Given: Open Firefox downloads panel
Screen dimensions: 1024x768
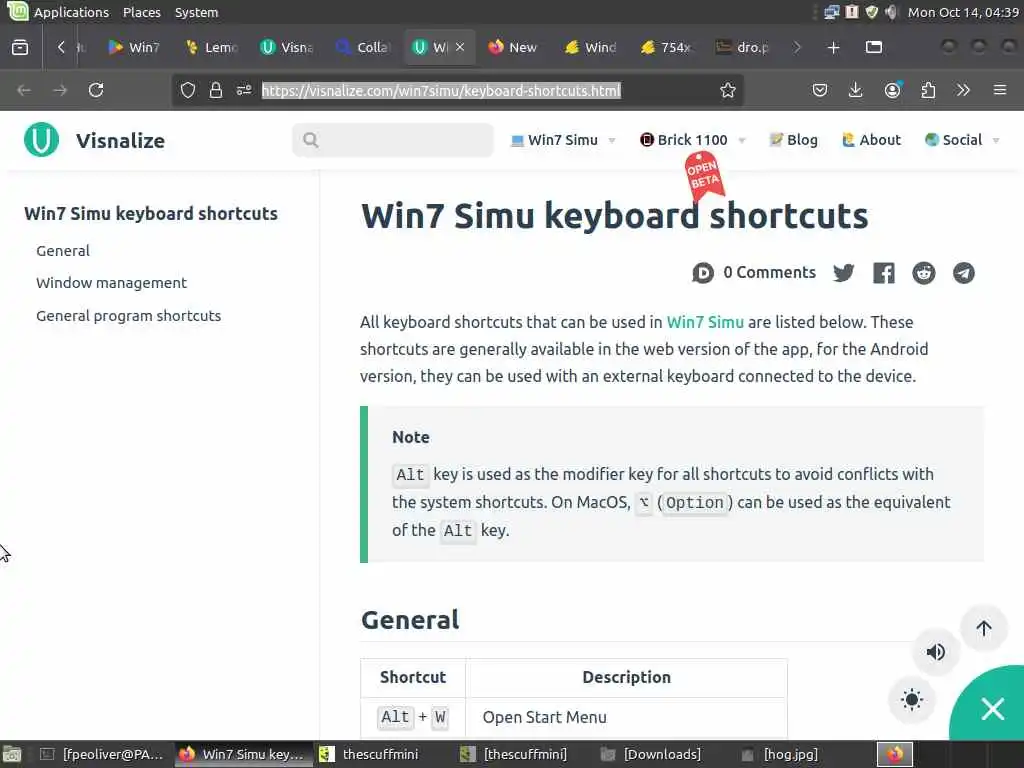Looking at the screenshot, I should (855, 90).
